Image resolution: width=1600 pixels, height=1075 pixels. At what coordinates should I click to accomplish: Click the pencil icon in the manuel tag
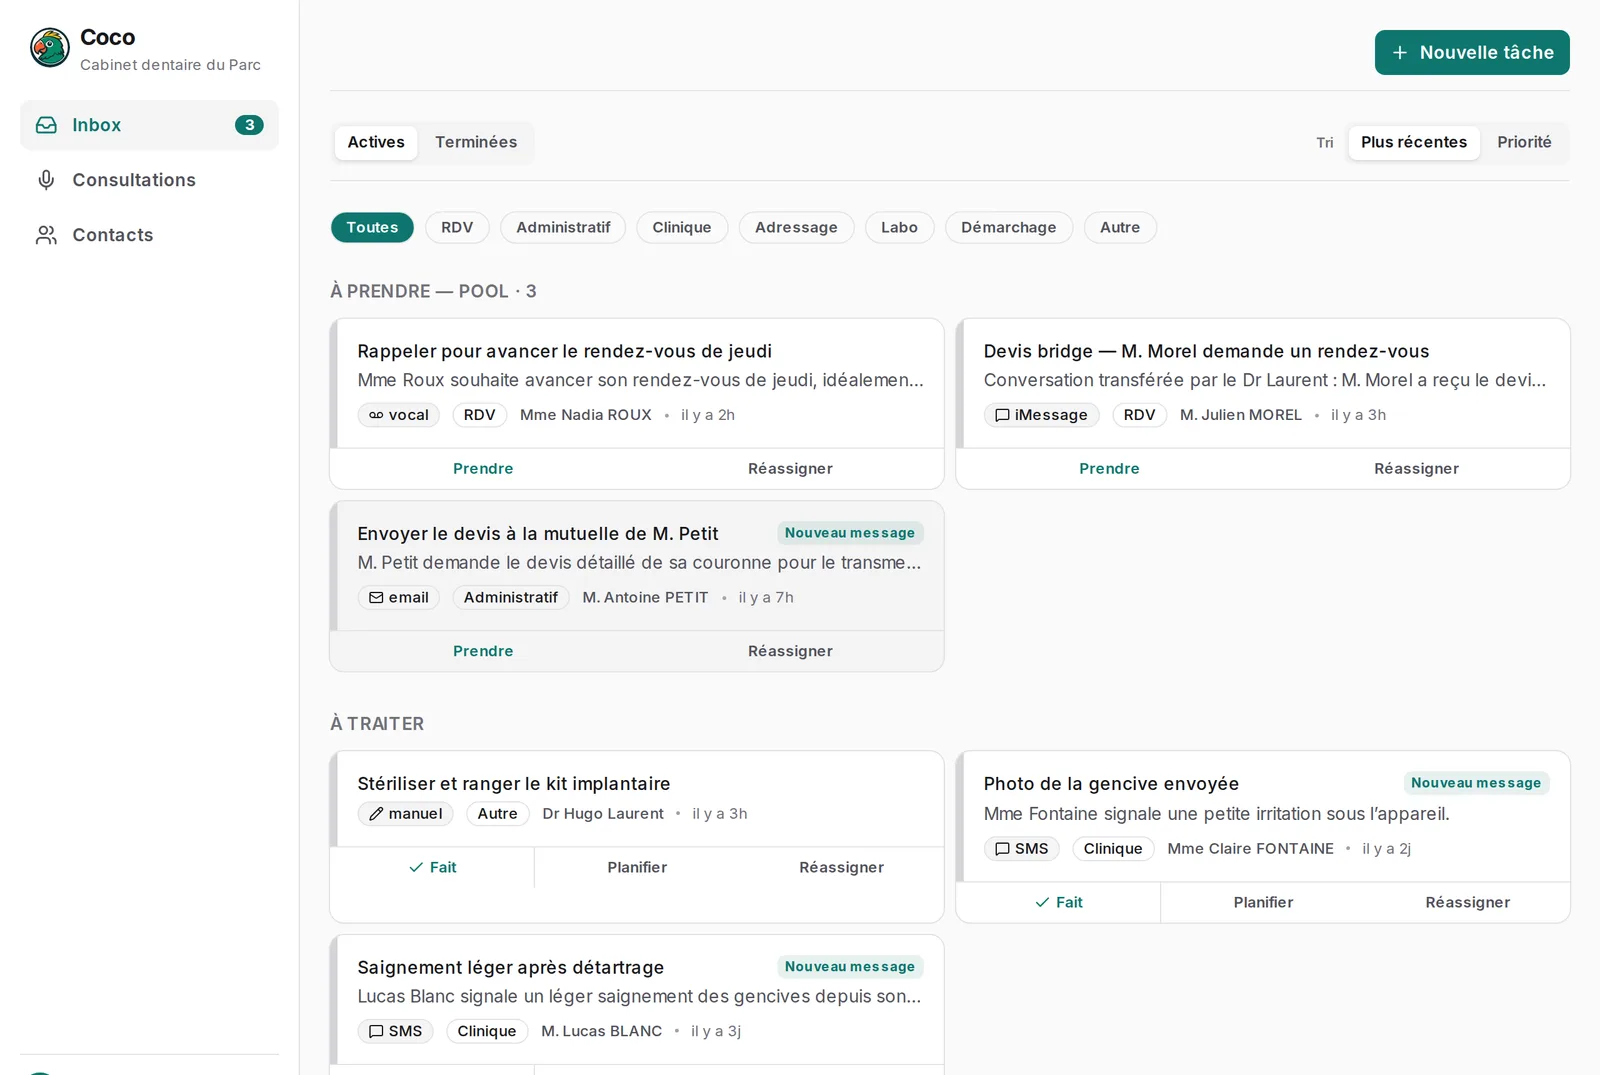coord(376,814)
